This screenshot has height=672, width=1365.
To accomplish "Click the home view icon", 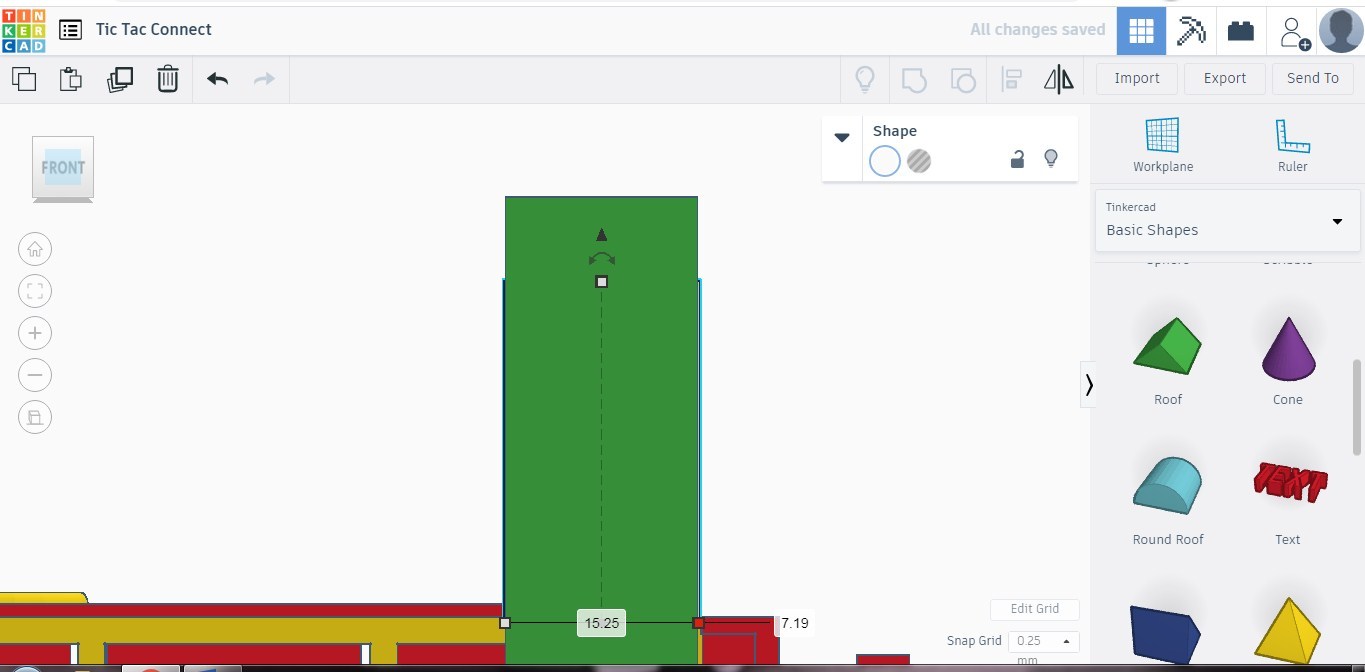I will 35,249.
